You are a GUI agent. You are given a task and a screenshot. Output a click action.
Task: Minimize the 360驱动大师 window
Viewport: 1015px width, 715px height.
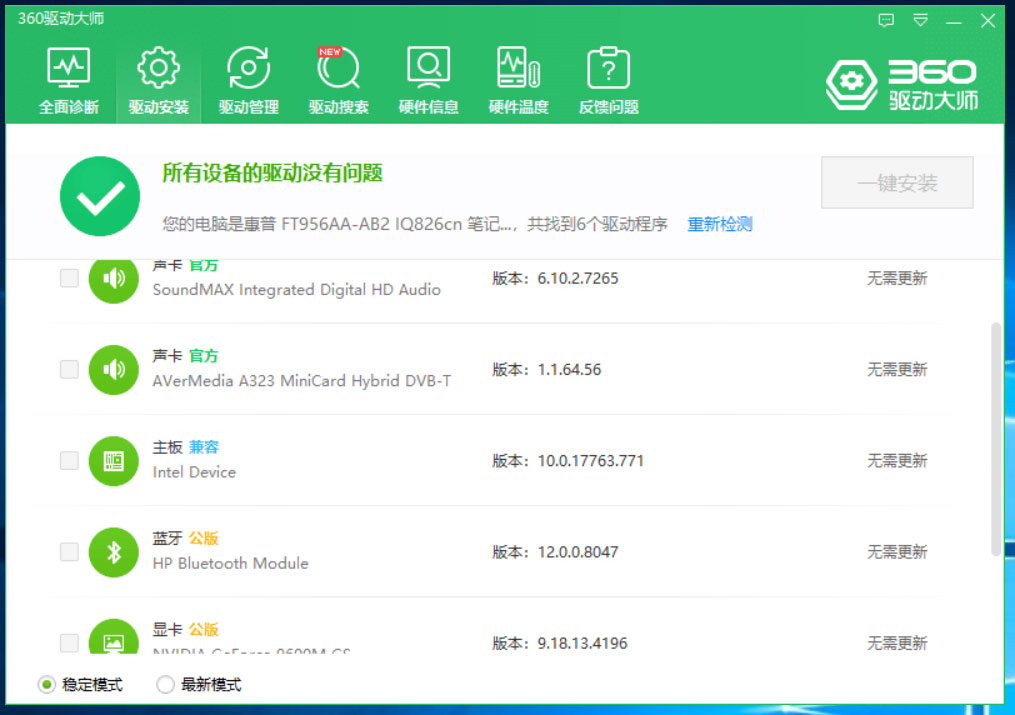[954, 22]
